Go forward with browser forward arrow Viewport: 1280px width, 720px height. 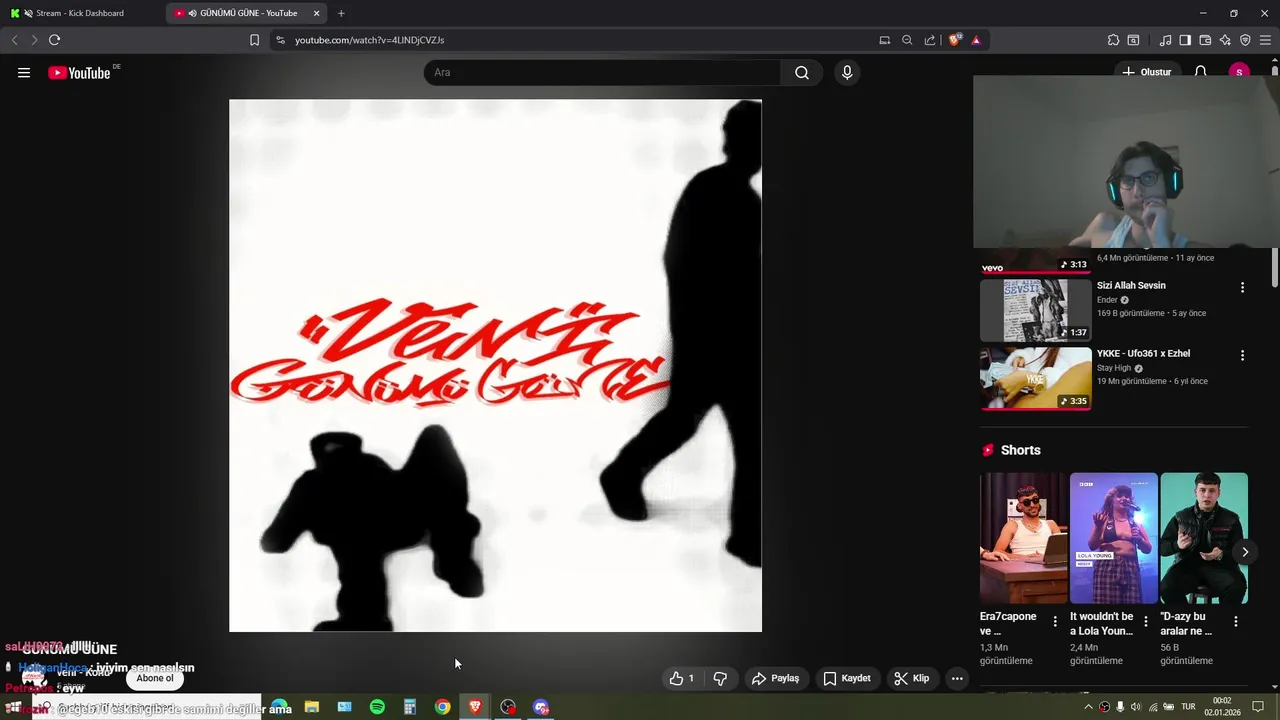[34, 40]
